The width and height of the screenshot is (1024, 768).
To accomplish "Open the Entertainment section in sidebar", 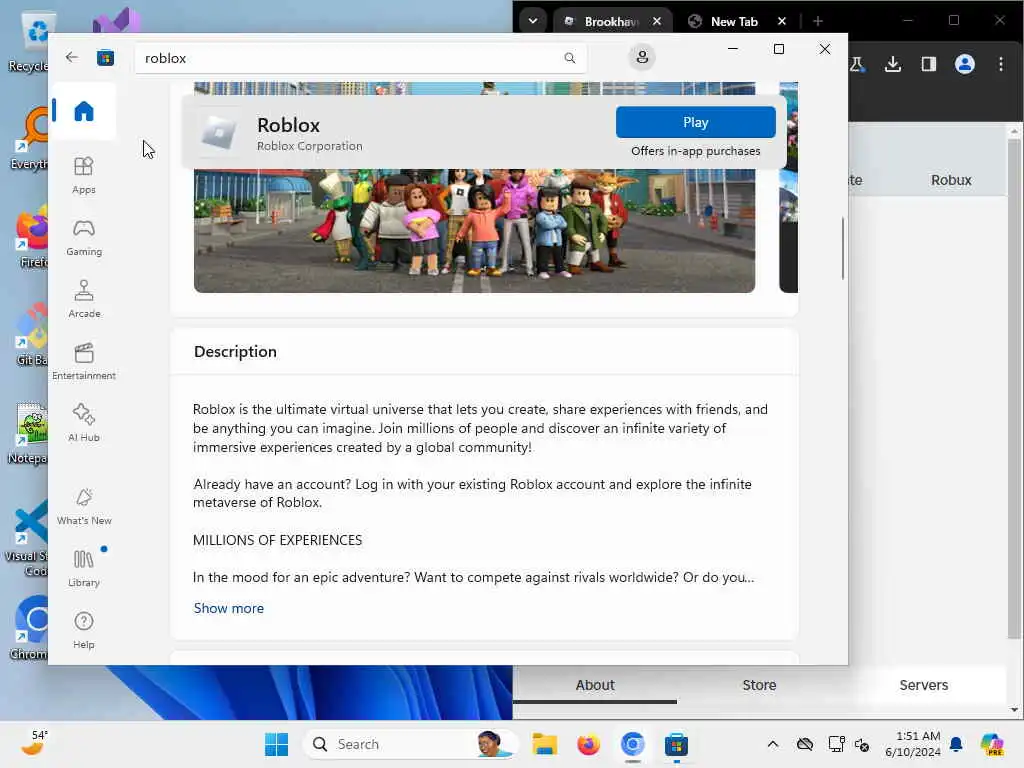I will 84,361.
